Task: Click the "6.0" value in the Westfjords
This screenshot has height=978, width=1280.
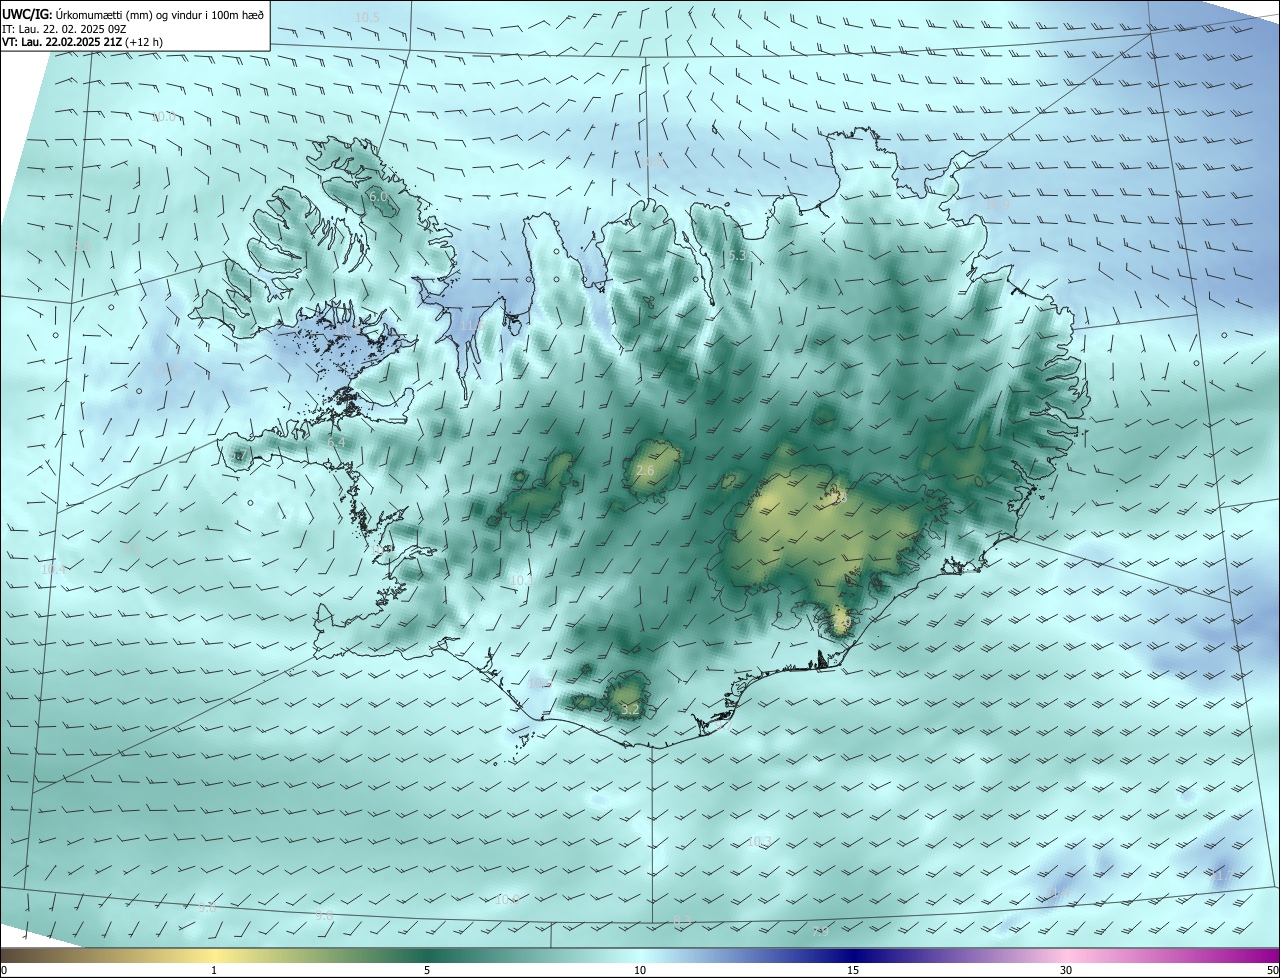Action: [x=378, y=197]
